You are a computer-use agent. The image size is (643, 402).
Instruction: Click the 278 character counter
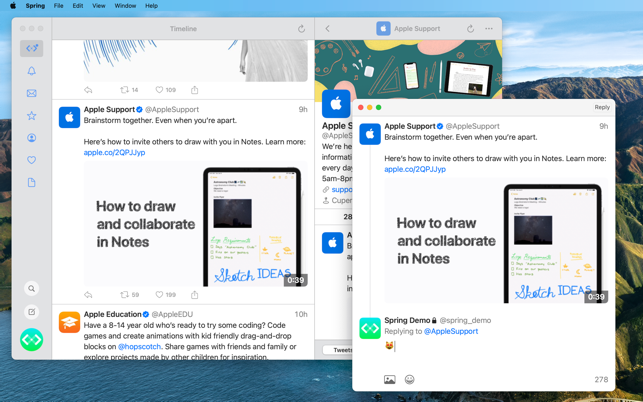tap(601, 379)
